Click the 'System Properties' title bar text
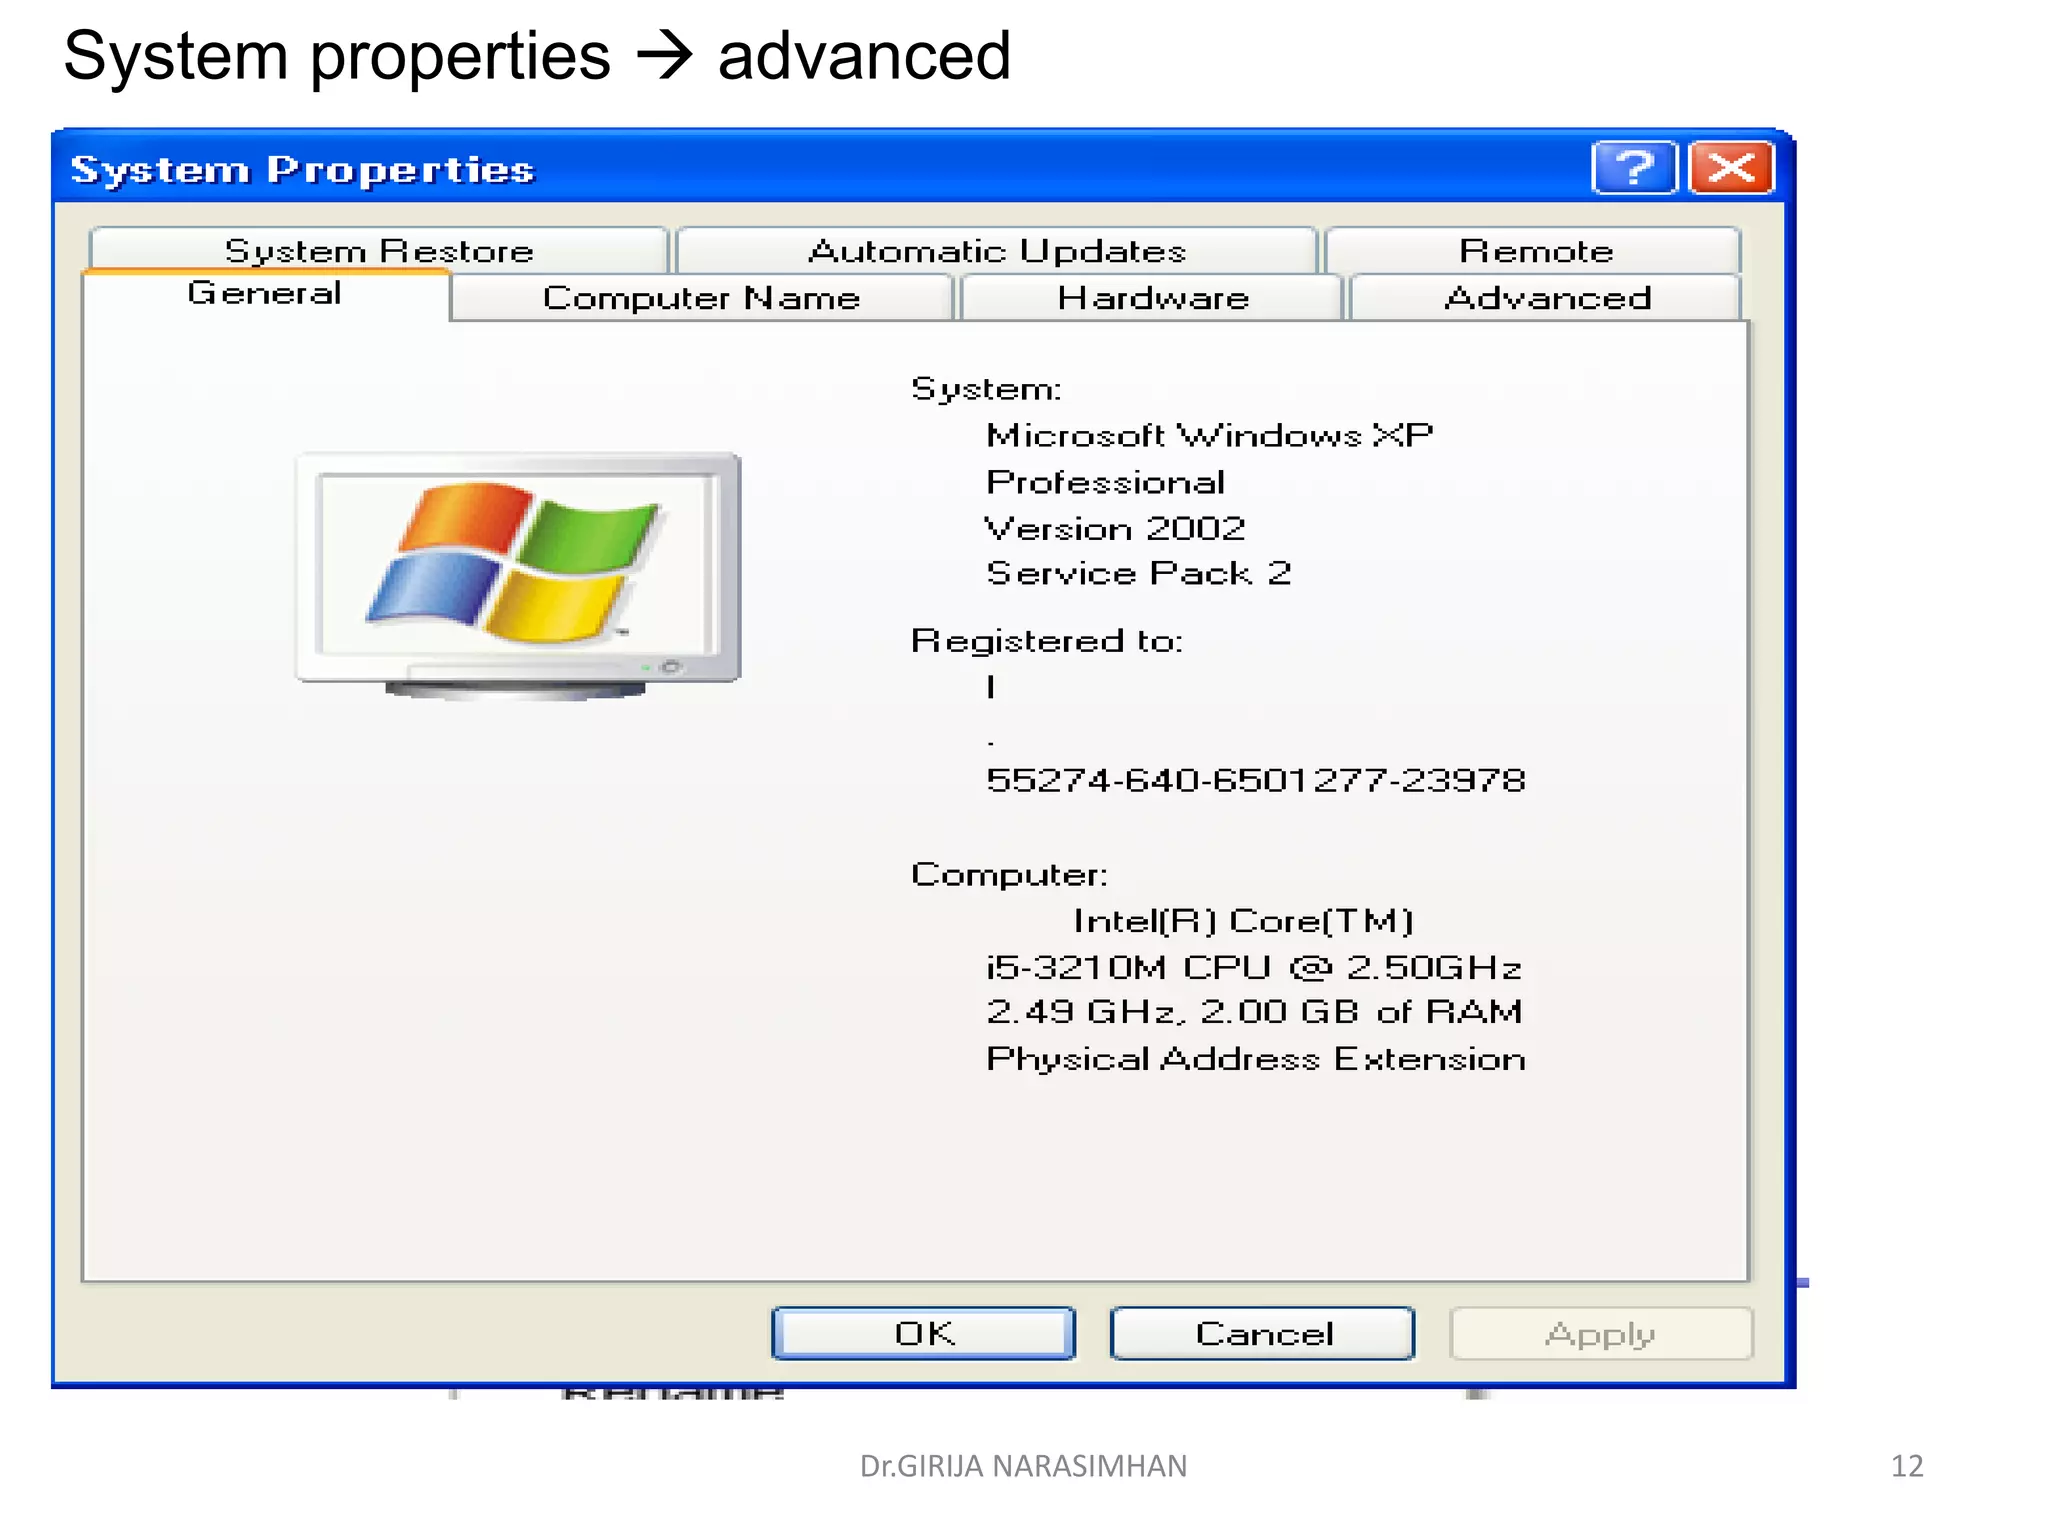The height and width of the screenshot is (1536, 2048). pos(302,170)
